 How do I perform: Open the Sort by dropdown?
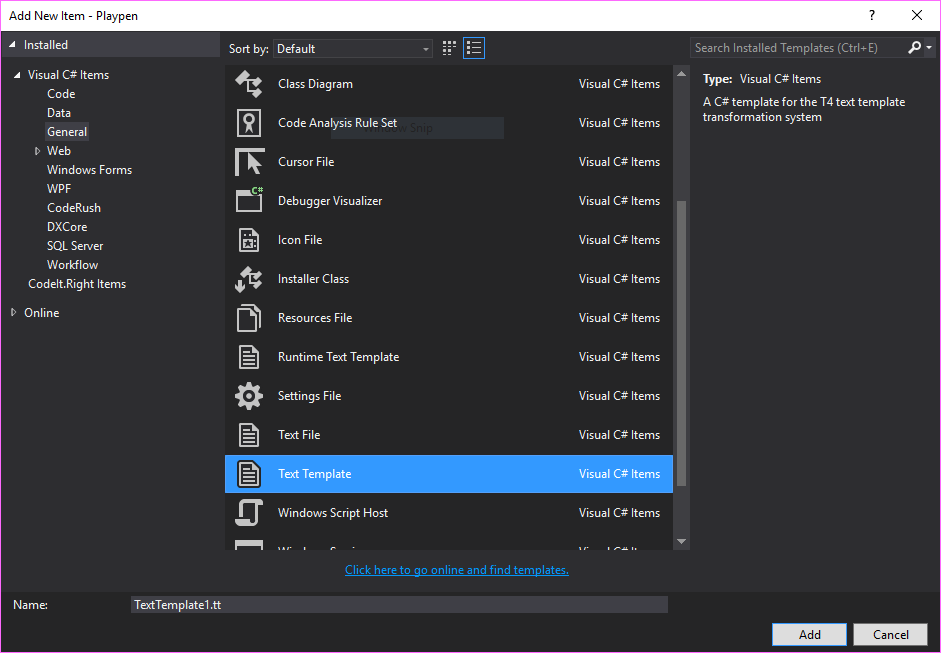[353, 48]
